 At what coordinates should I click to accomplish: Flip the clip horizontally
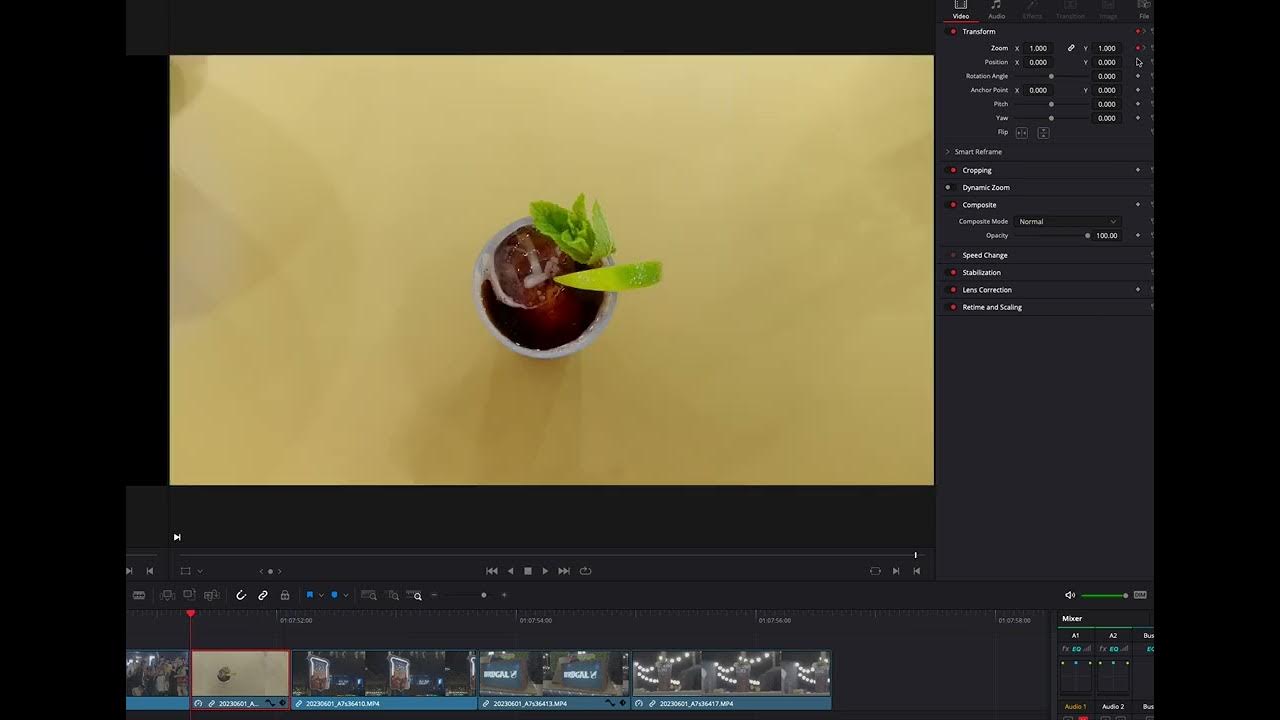1022,132
